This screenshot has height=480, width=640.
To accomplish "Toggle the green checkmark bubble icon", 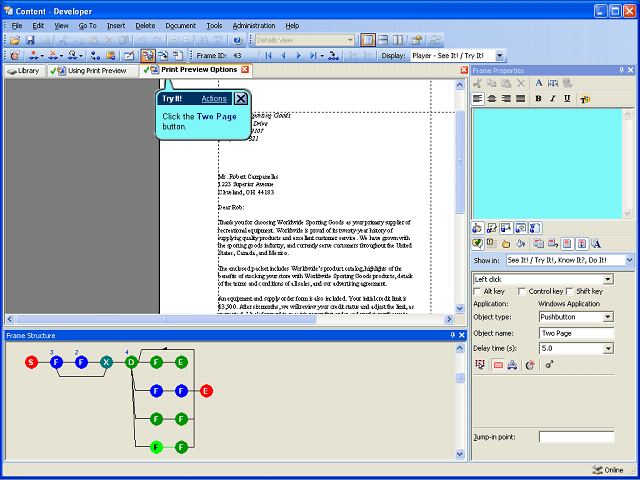I will [x=477, y=244].
